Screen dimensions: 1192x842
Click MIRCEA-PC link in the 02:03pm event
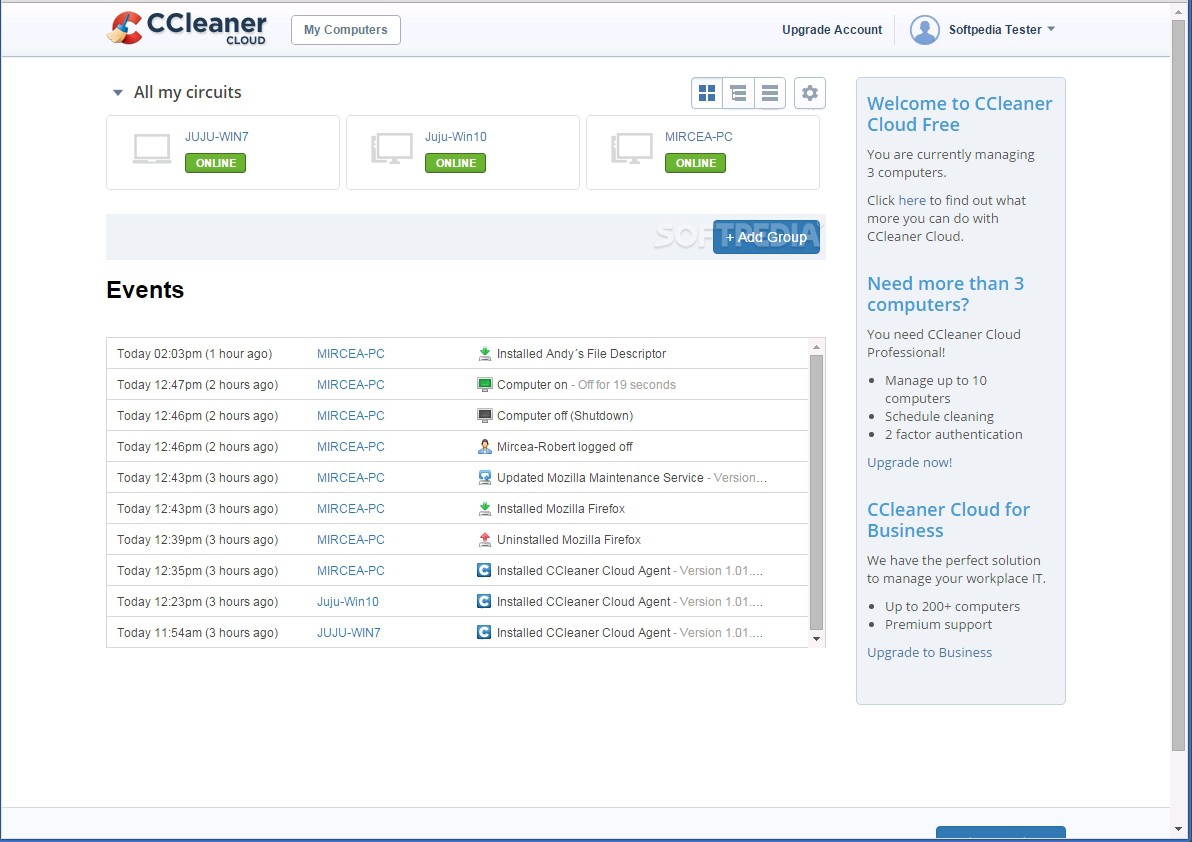point(350,353)
